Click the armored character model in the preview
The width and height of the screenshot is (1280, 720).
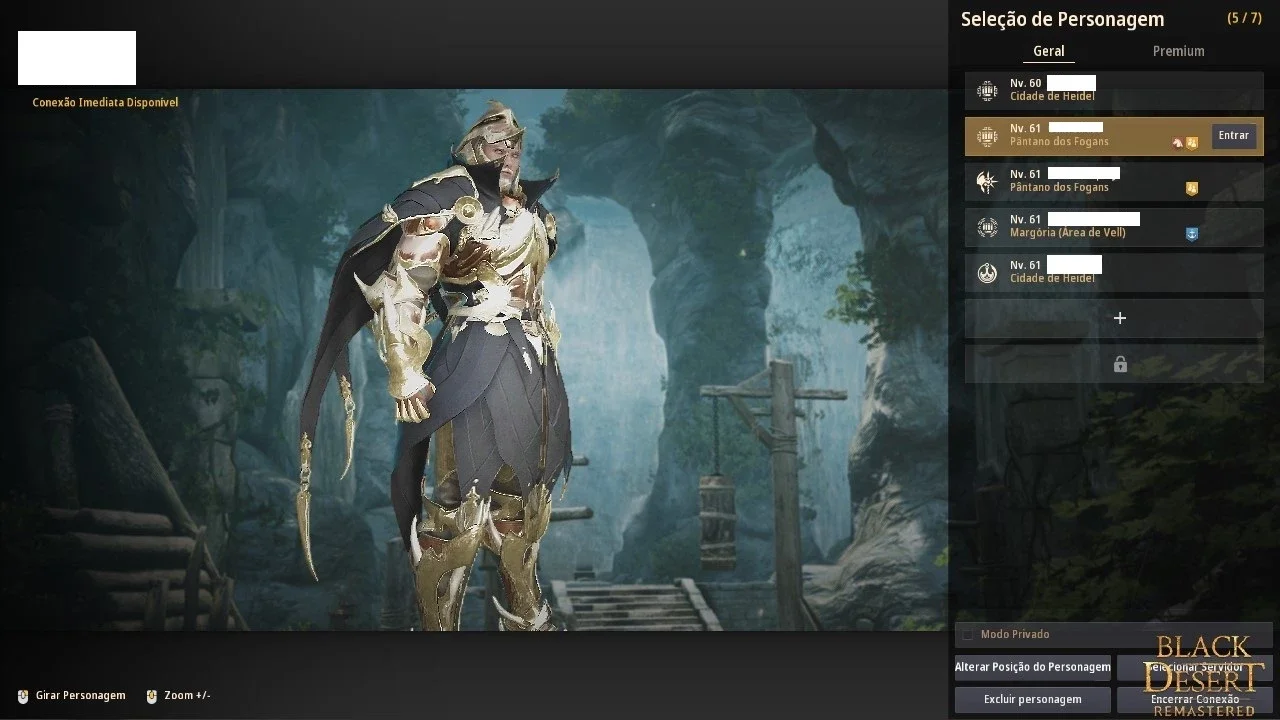[450, 365]
